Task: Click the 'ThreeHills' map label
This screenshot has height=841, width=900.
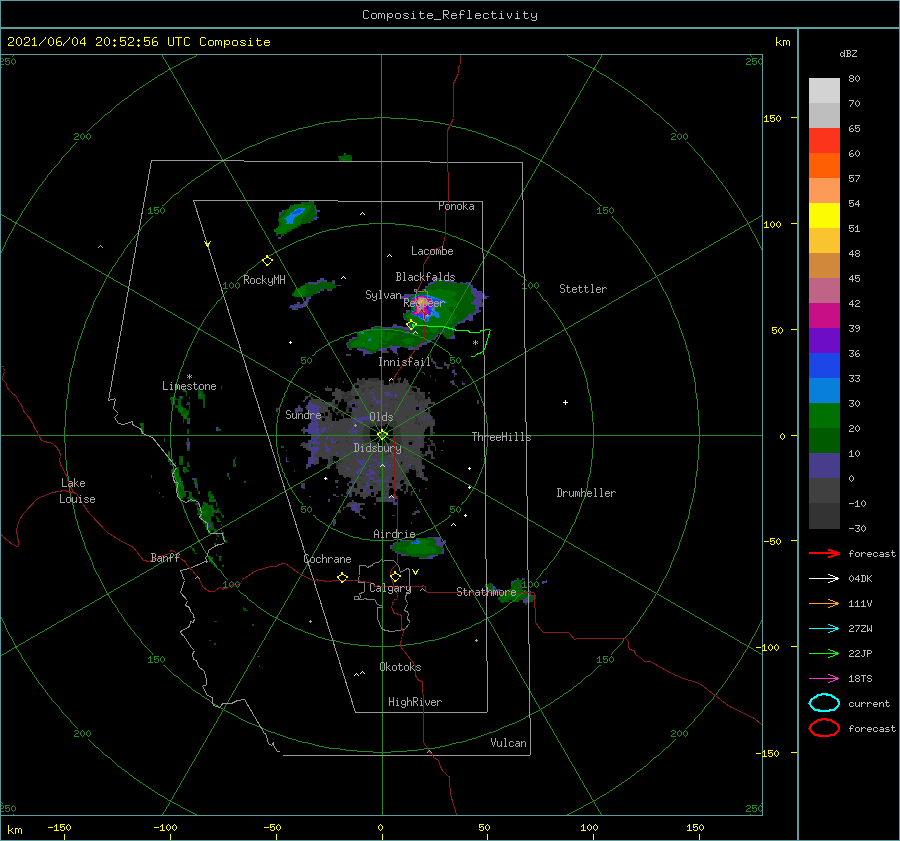Action: (501, 437)
